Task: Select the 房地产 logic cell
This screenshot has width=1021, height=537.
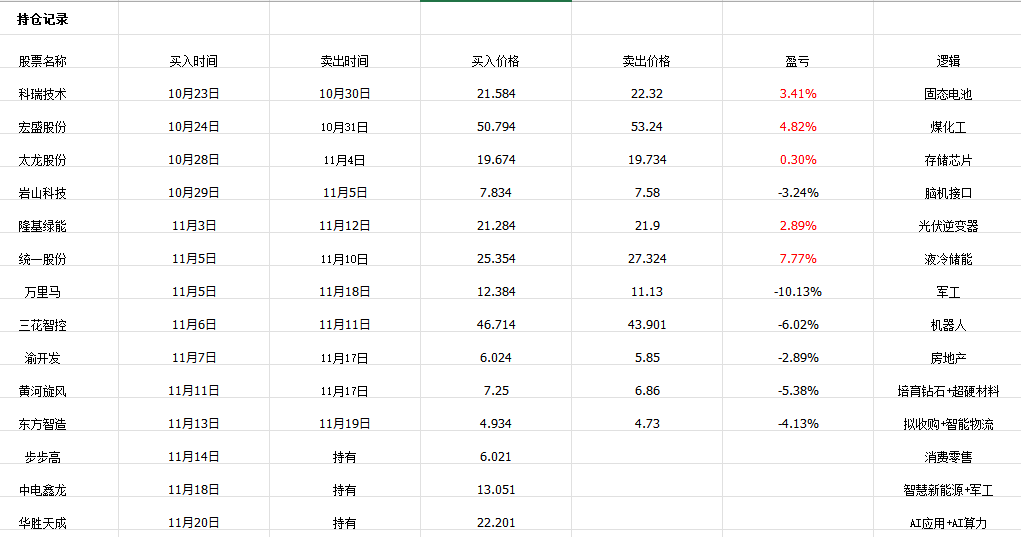Action: pyautogui.click(x=948, y=358)
